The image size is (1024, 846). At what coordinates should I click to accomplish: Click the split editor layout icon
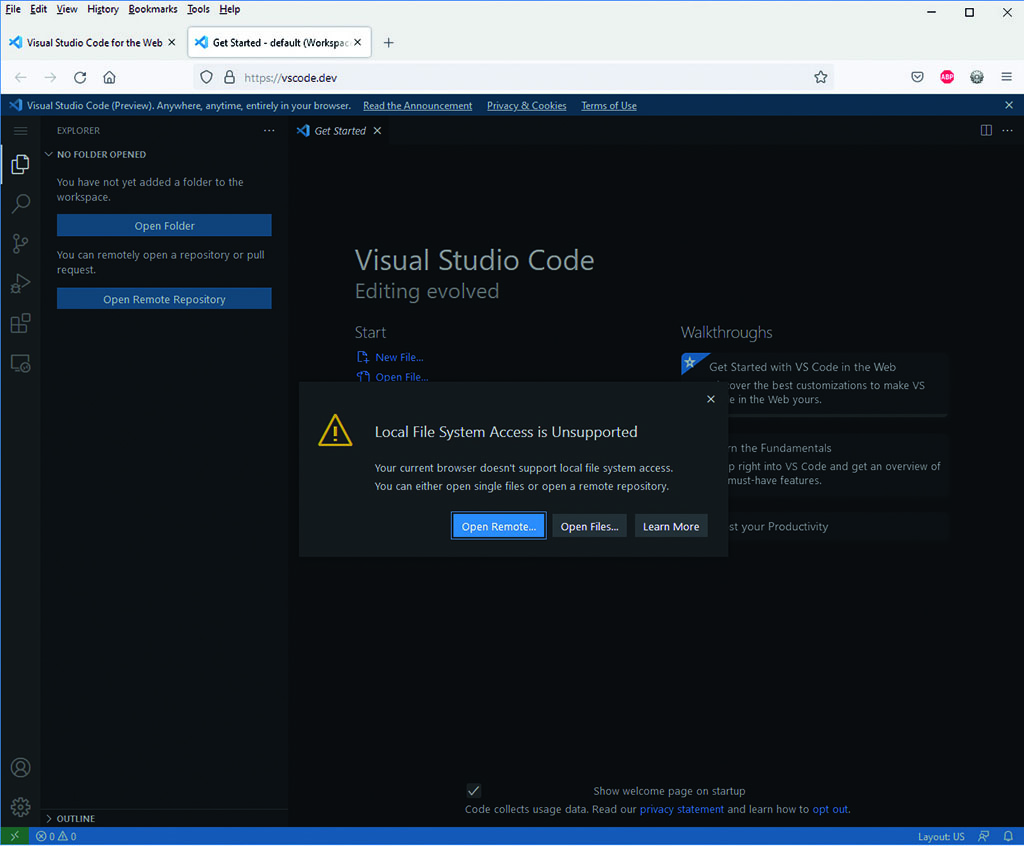coord(986,131)
